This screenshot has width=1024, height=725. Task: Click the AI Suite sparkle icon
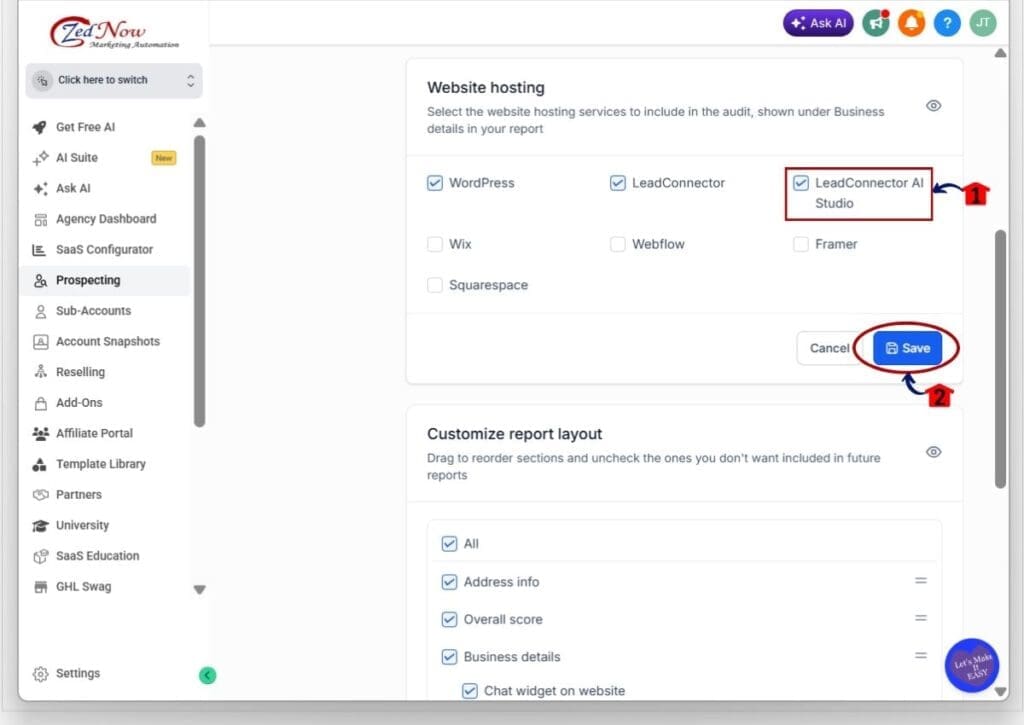[40, 158]
